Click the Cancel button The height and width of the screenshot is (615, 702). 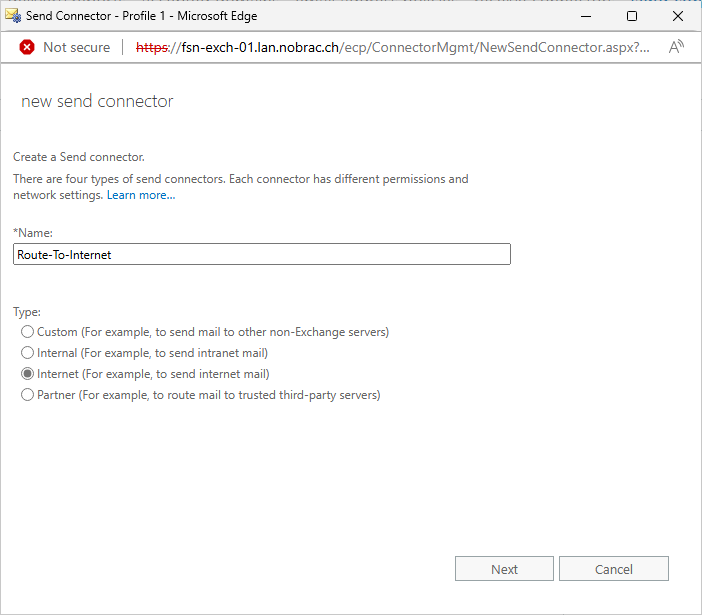point(614,569)
